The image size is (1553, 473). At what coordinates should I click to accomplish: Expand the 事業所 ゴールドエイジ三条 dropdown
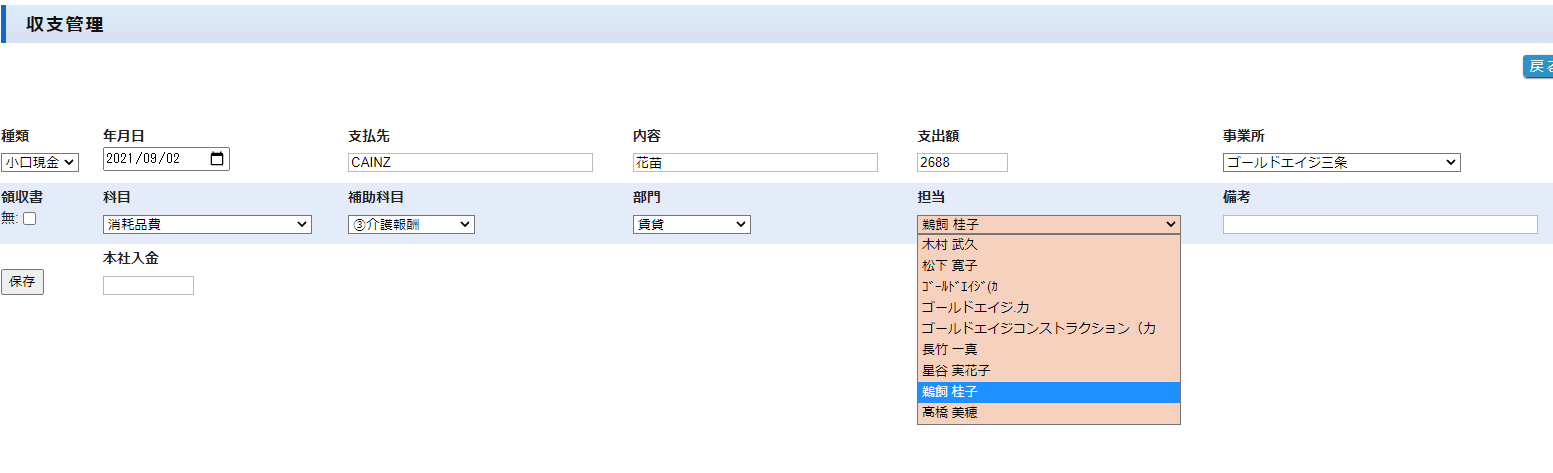(x=1340, y=163)
